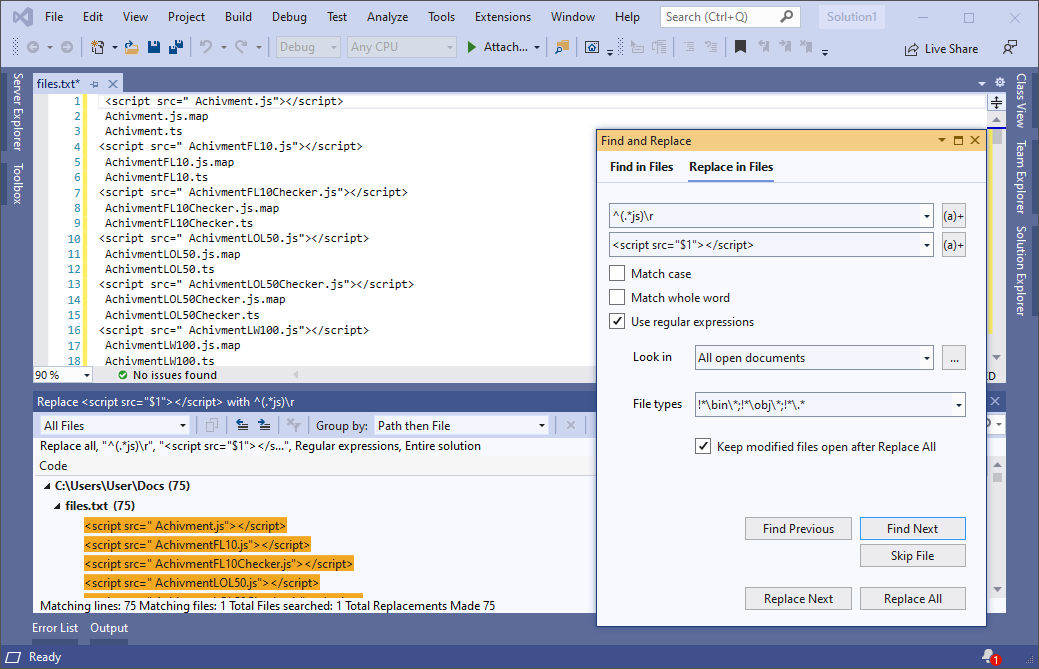Screen dimensions: 1039x669
Task: Collapse the C:\Users\User\Docs tree node
Action: coord(47,486)
